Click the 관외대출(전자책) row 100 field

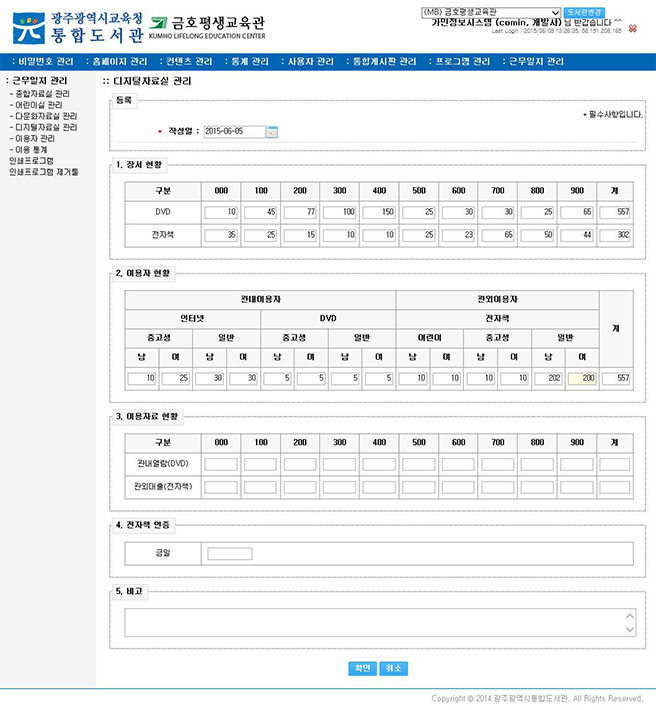click(x=260, y=487)
